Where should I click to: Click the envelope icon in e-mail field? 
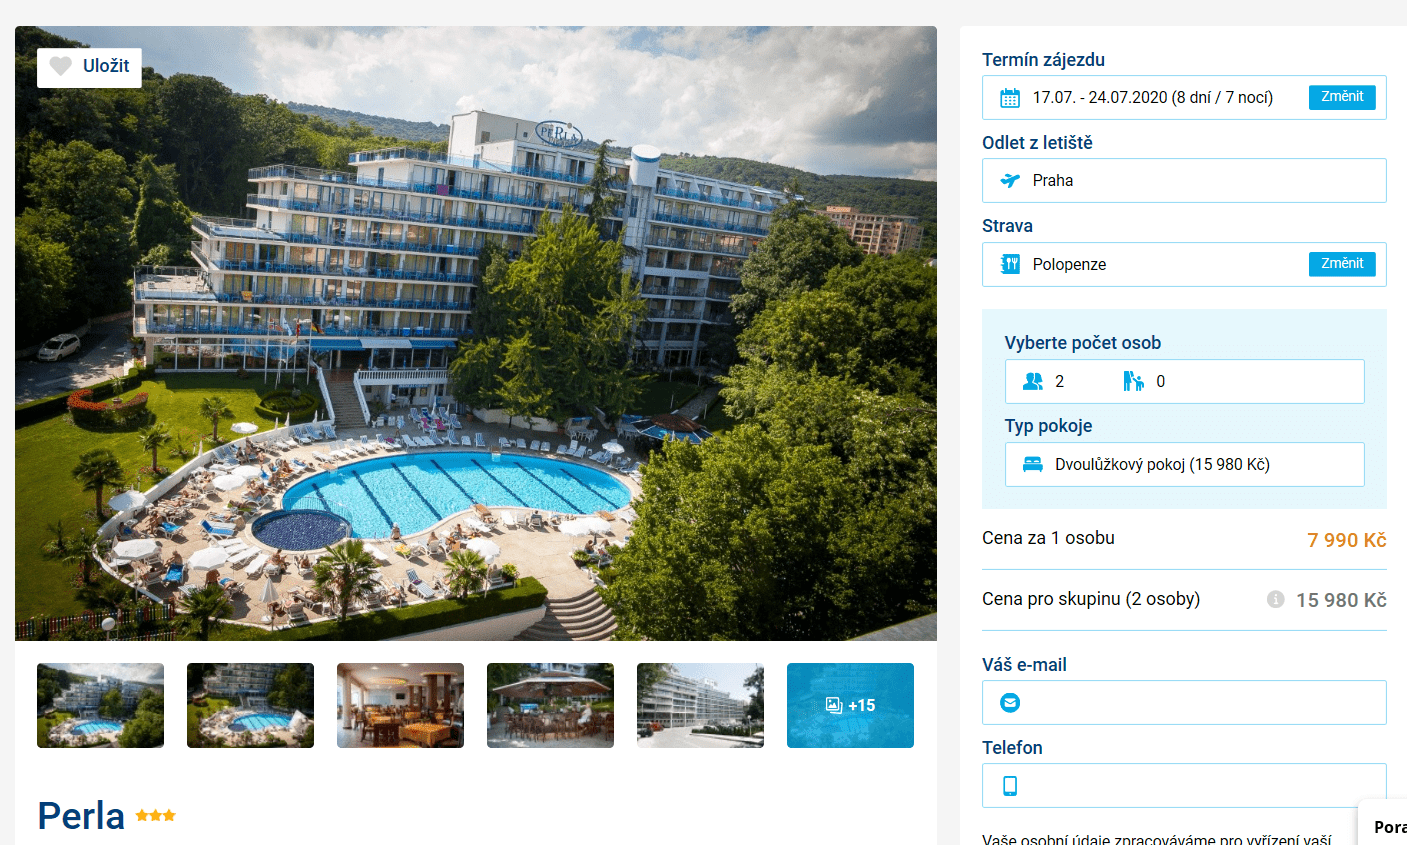tap(1010, 703)
